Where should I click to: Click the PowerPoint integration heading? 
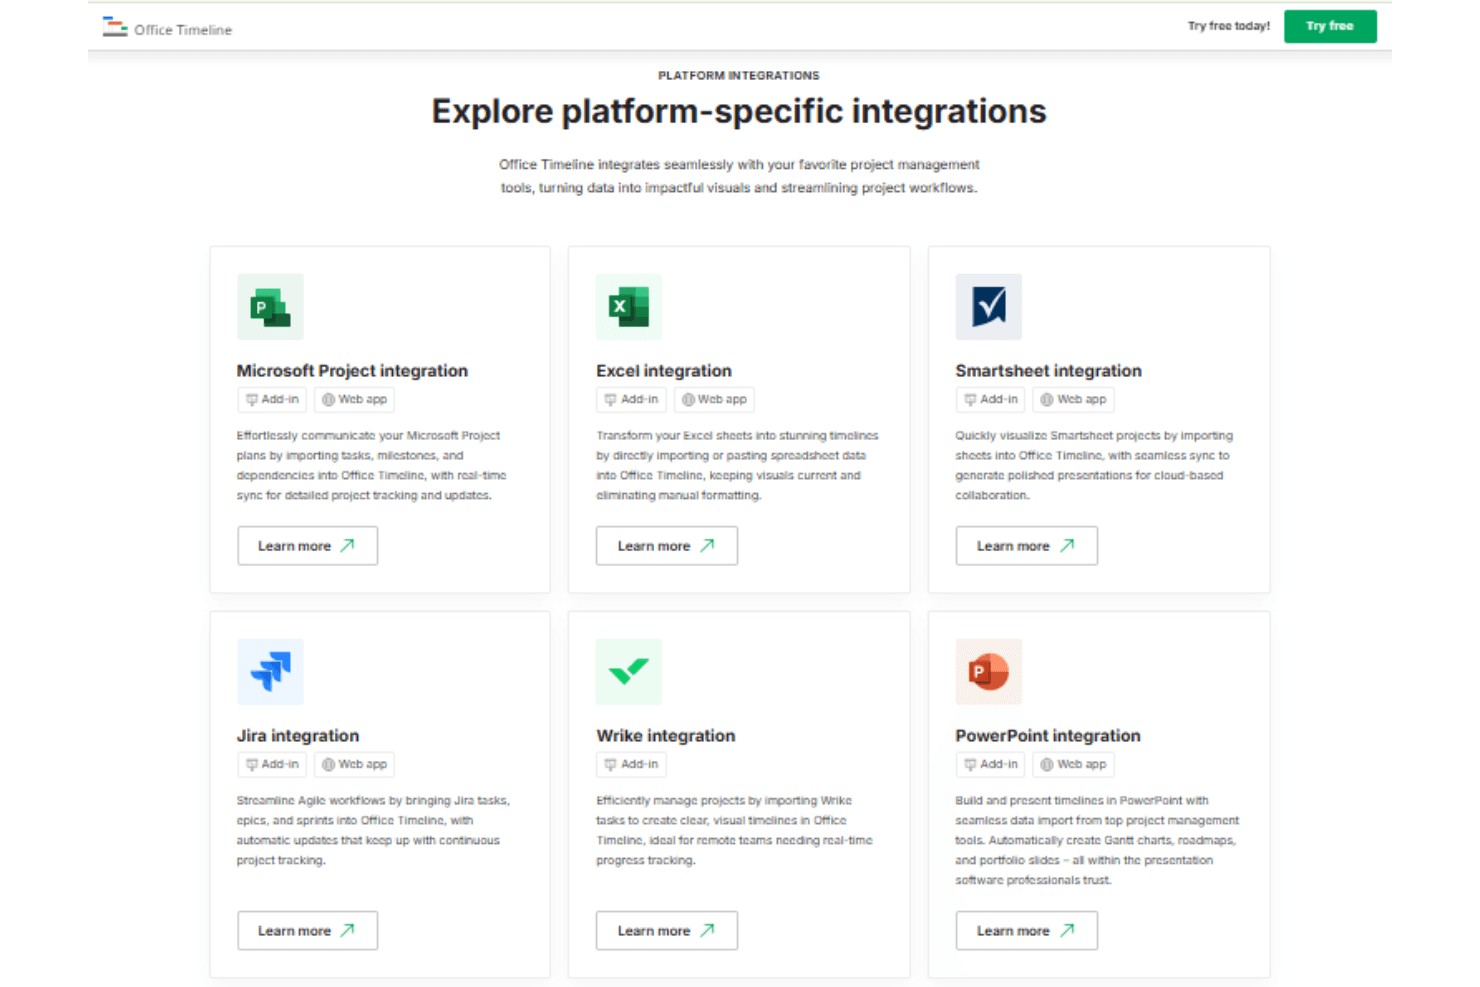1048,736
